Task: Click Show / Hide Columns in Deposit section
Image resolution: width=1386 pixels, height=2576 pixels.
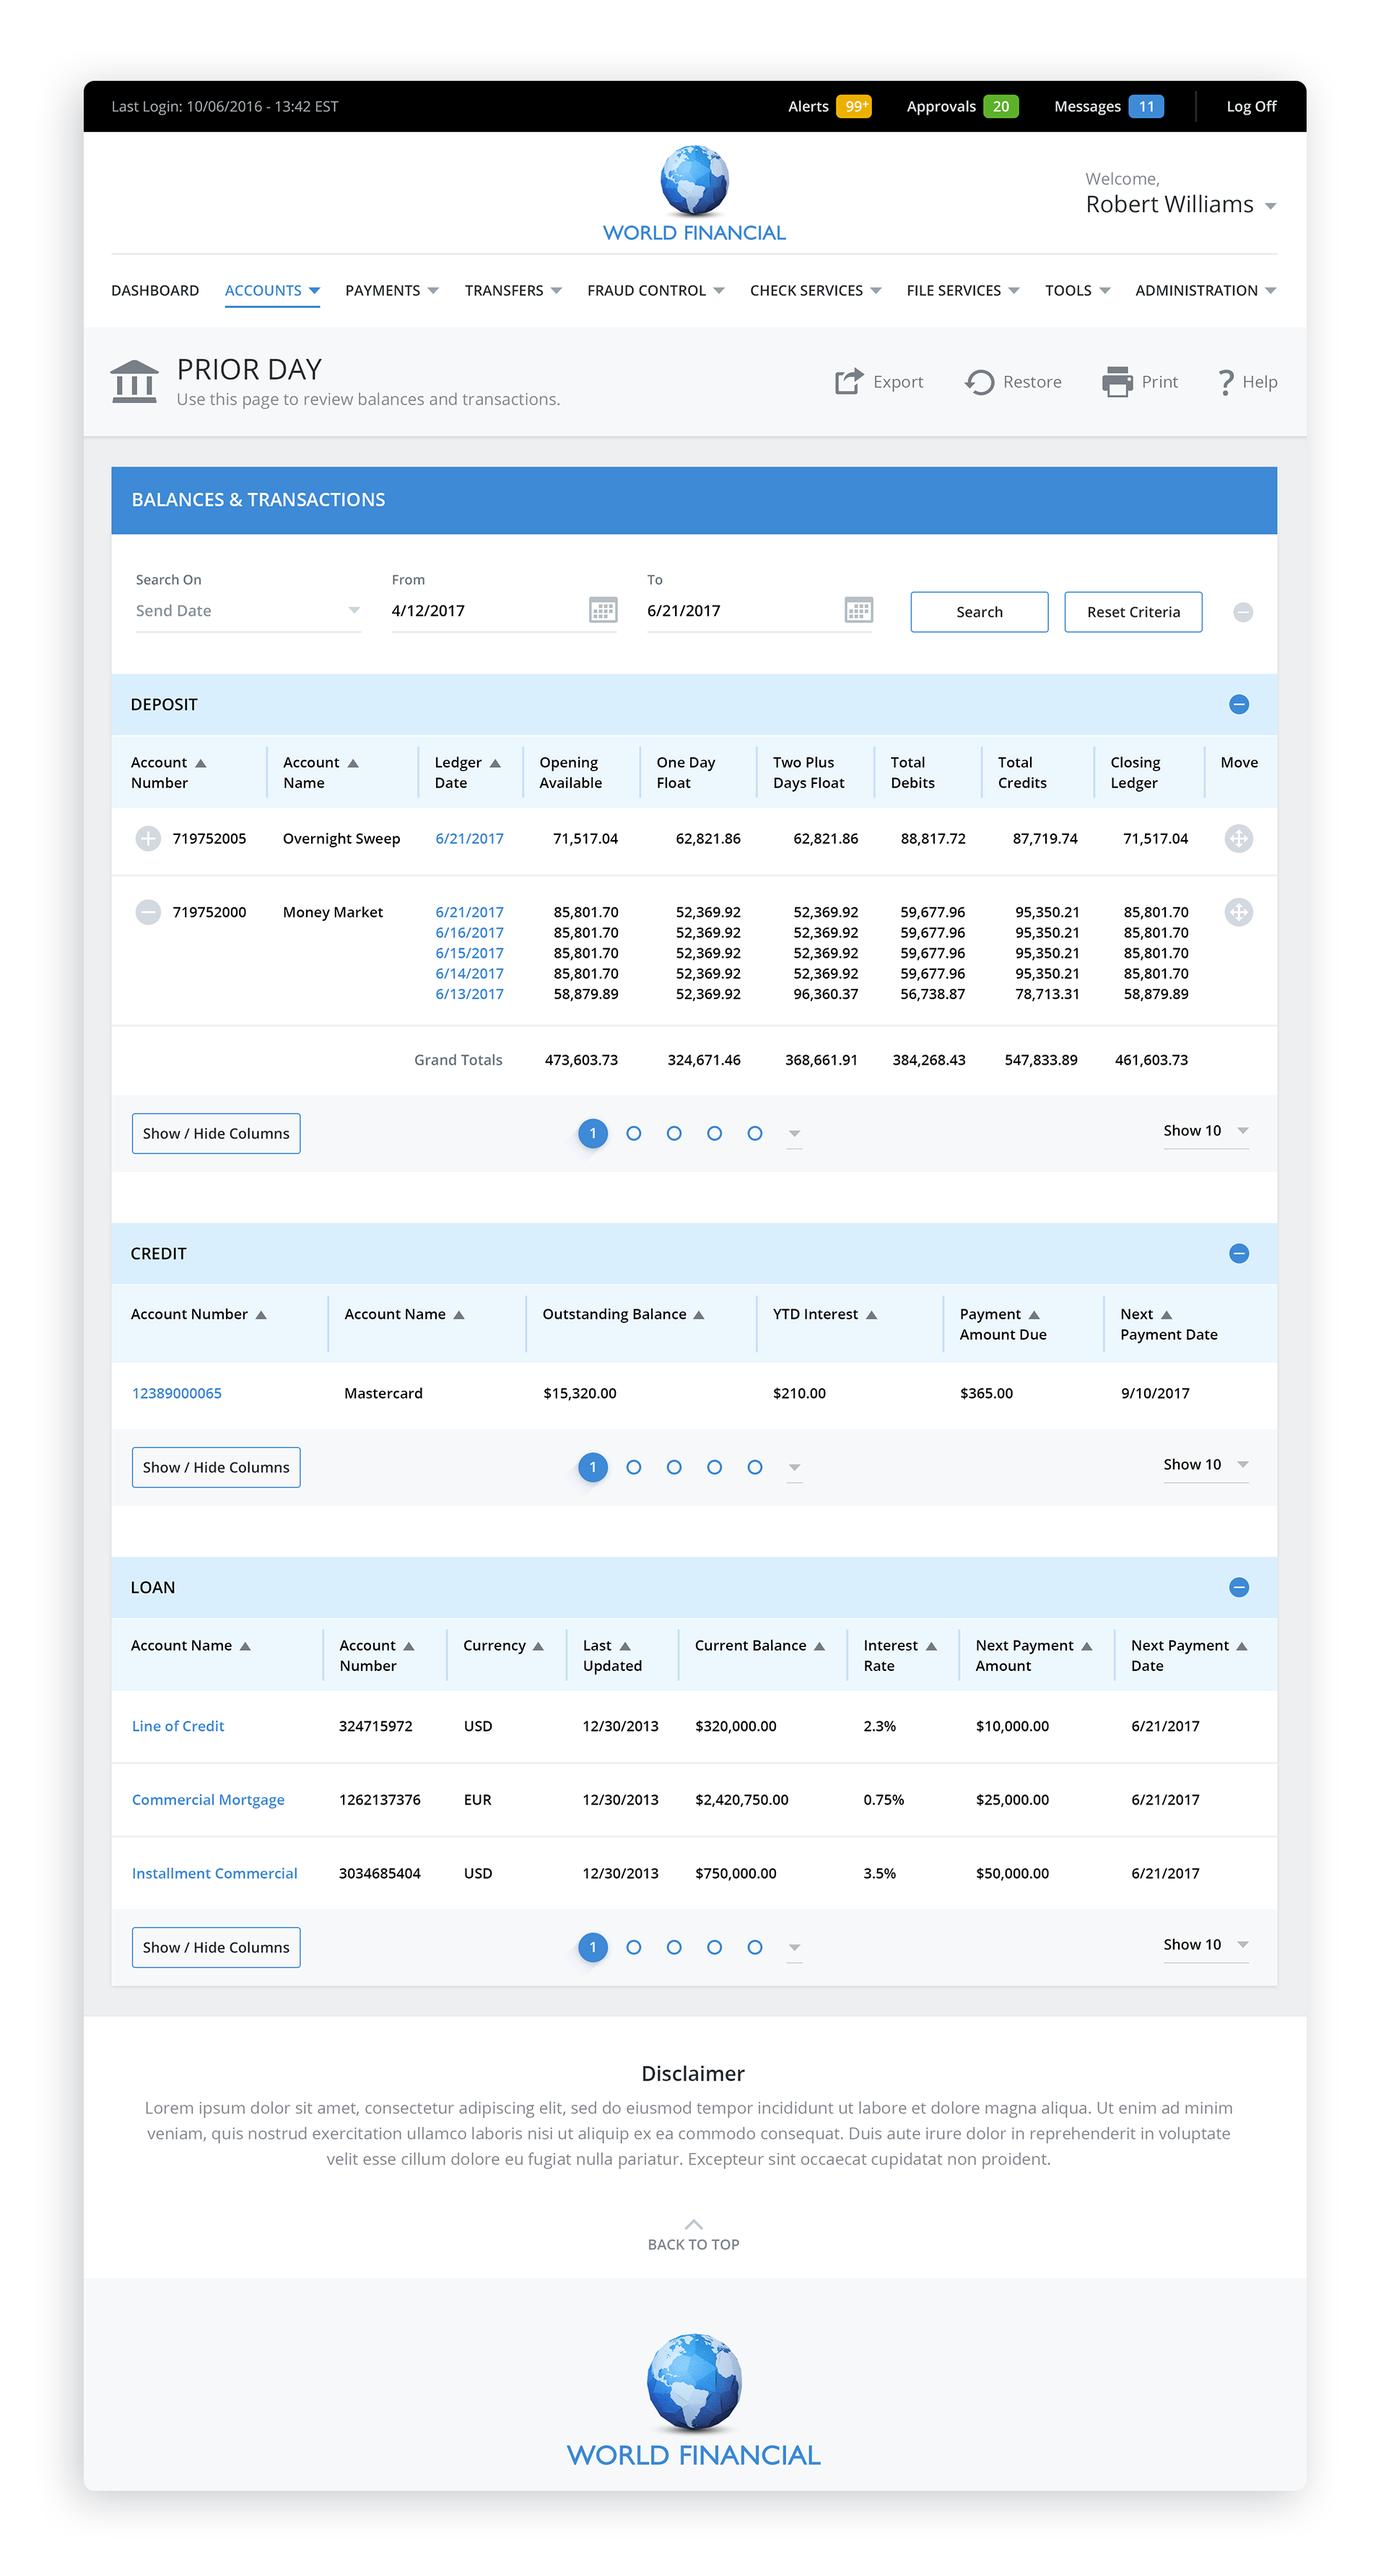Action: point(216,1133)
